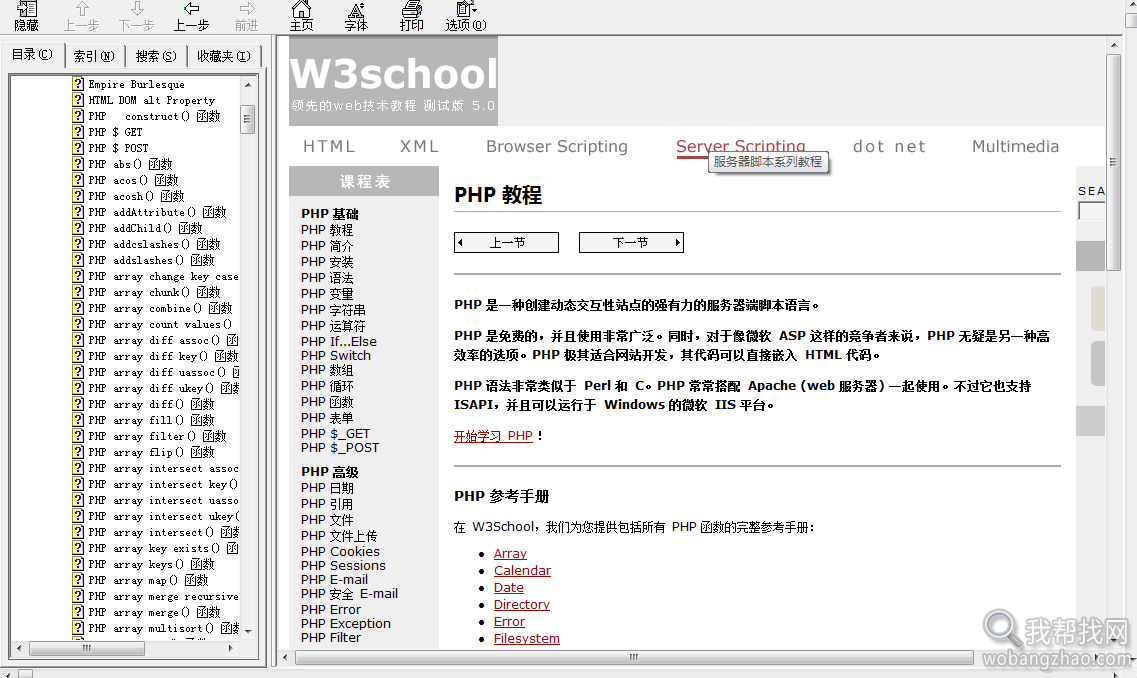Open the Multimedia section
This screenshot has width=1137, height=678.
[x=1015, y=146]
